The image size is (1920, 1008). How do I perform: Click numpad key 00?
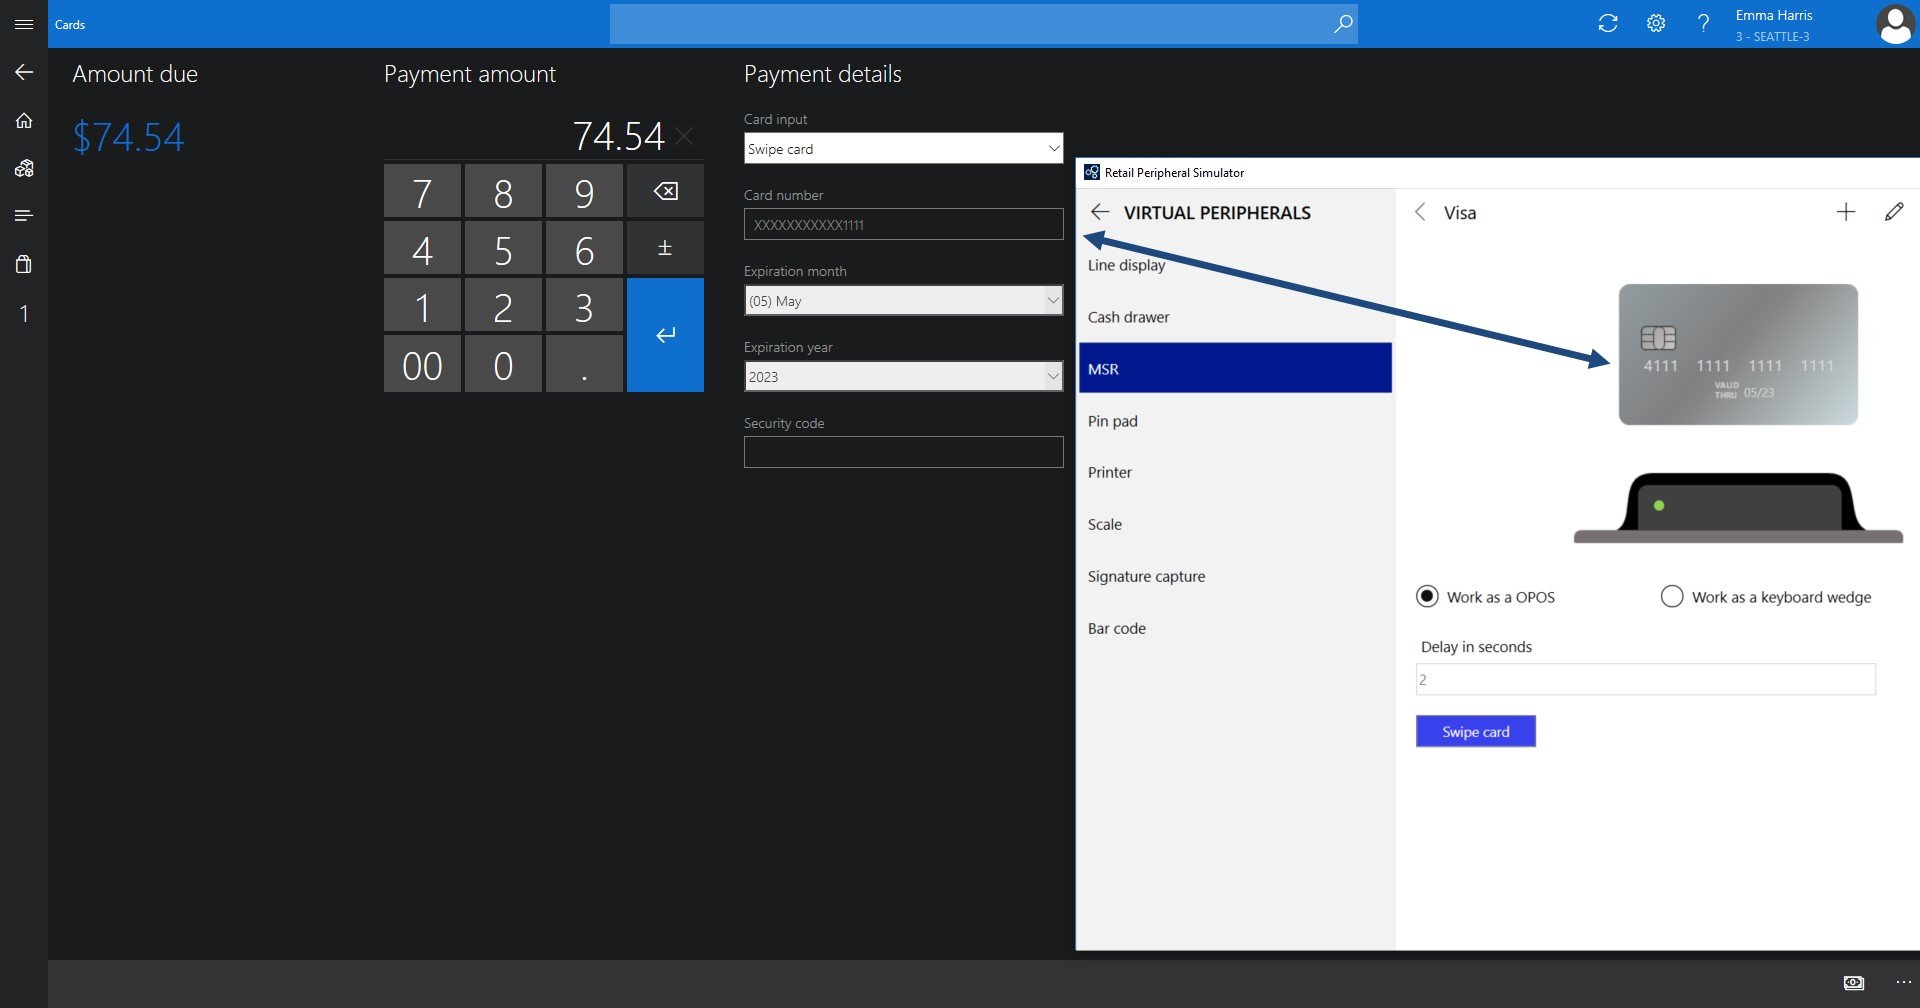click(422, 364)
